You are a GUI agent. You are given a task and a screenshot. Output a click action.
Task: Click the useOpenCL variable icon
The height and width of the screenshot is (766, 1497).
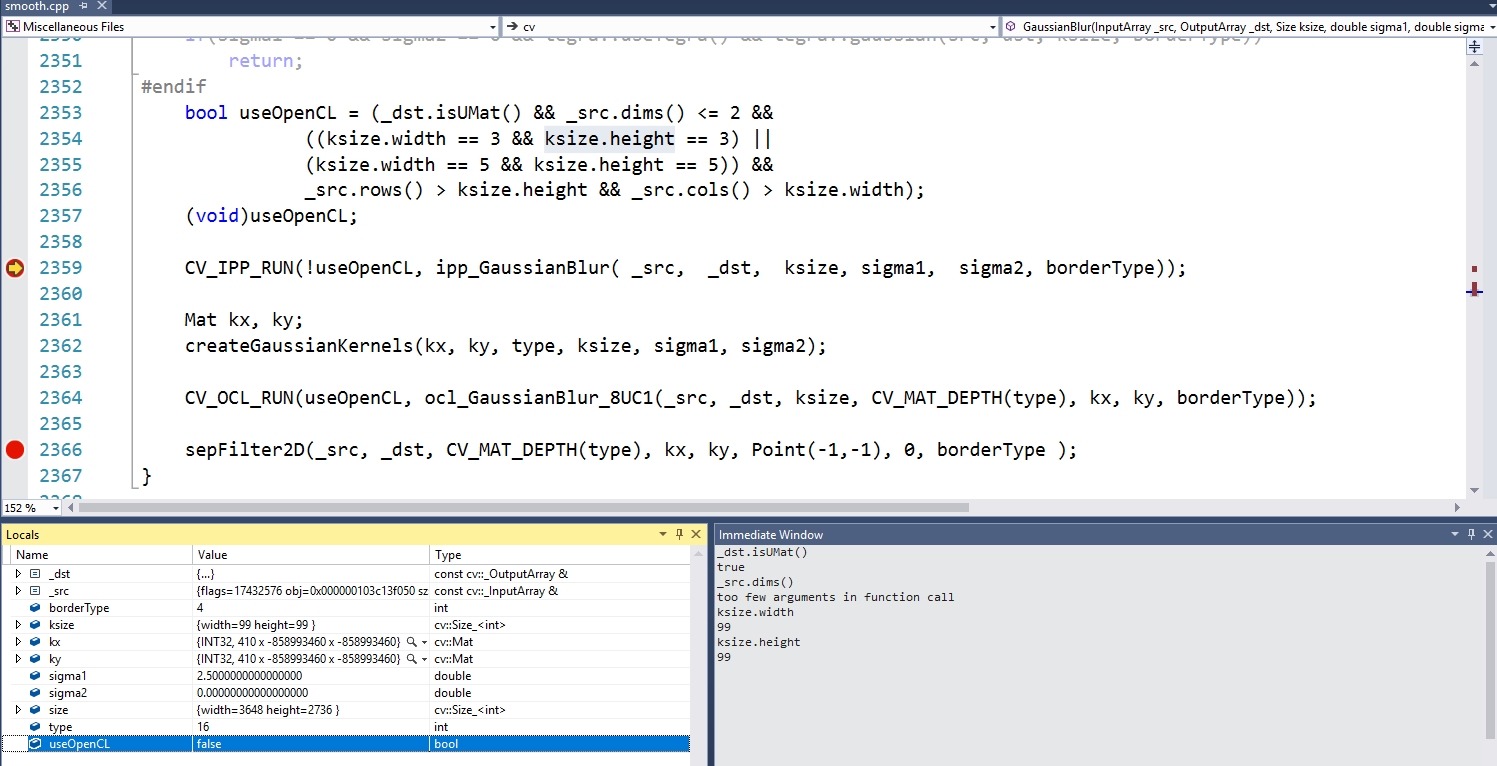[x=35, y=744]
